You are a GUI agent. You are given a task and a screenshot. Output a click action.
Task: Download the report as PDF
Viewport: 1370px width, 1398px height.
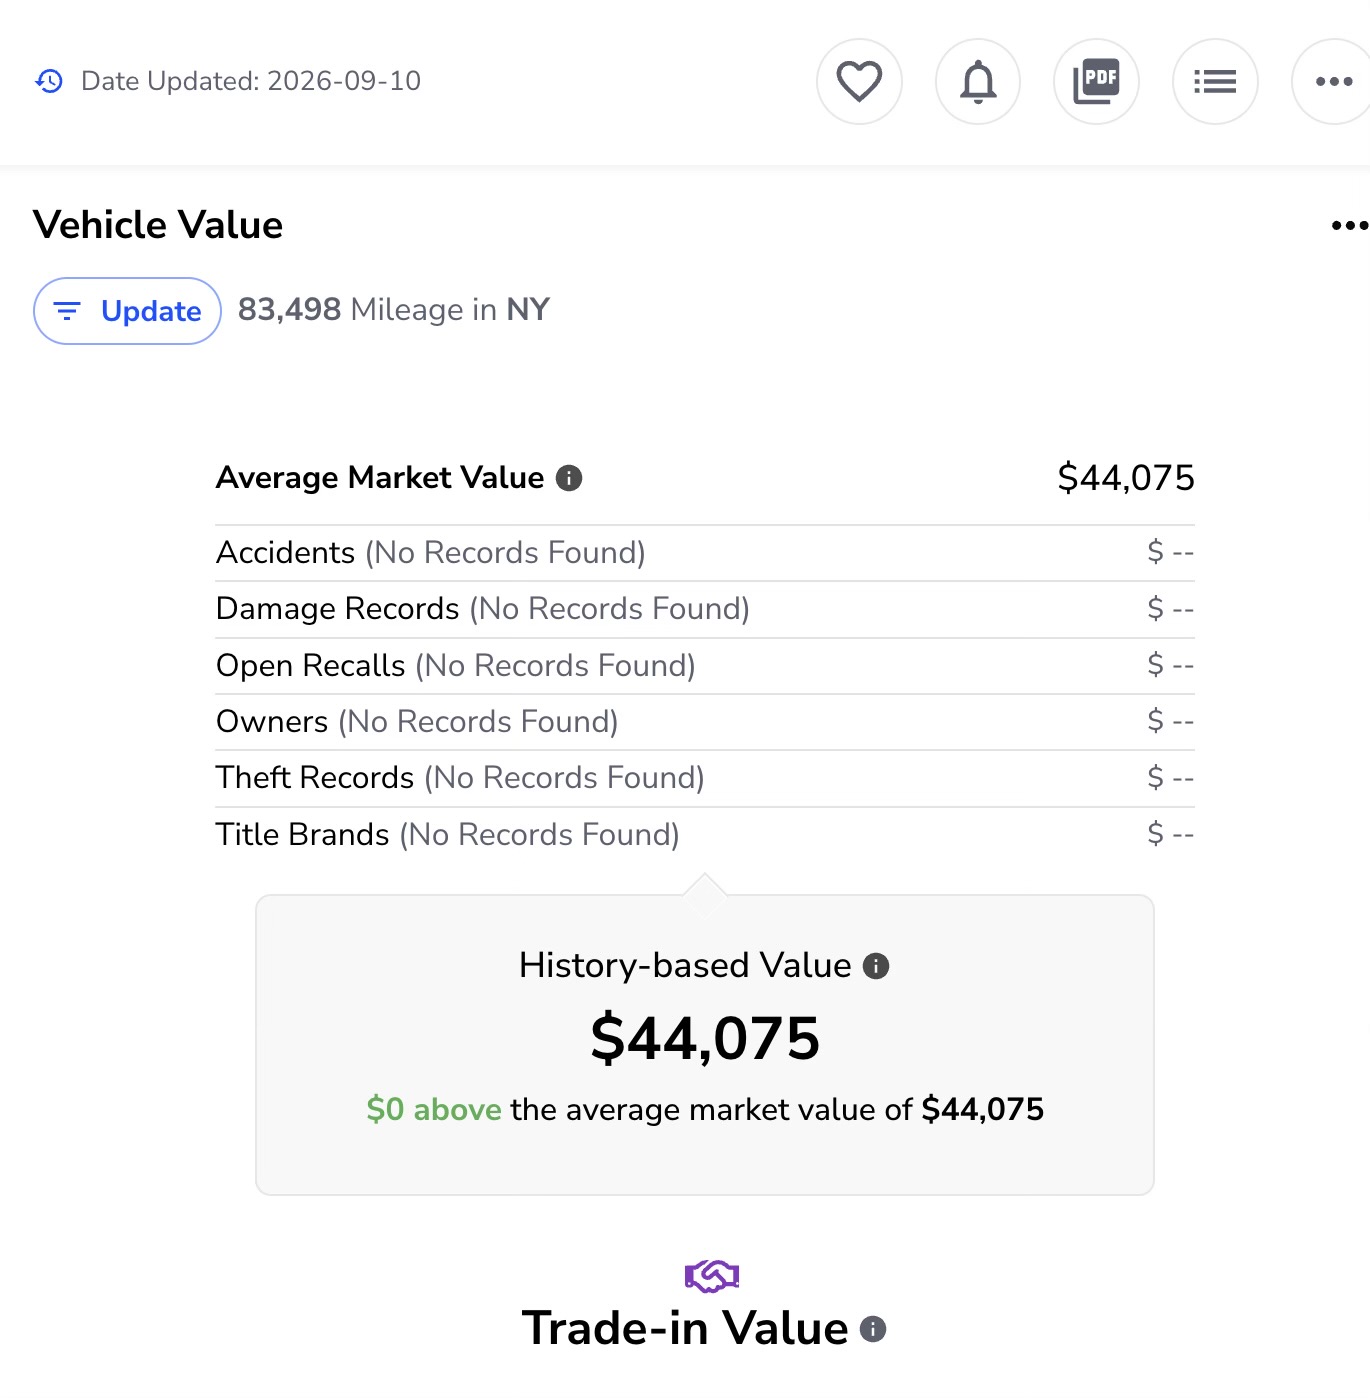point(1096,82)
